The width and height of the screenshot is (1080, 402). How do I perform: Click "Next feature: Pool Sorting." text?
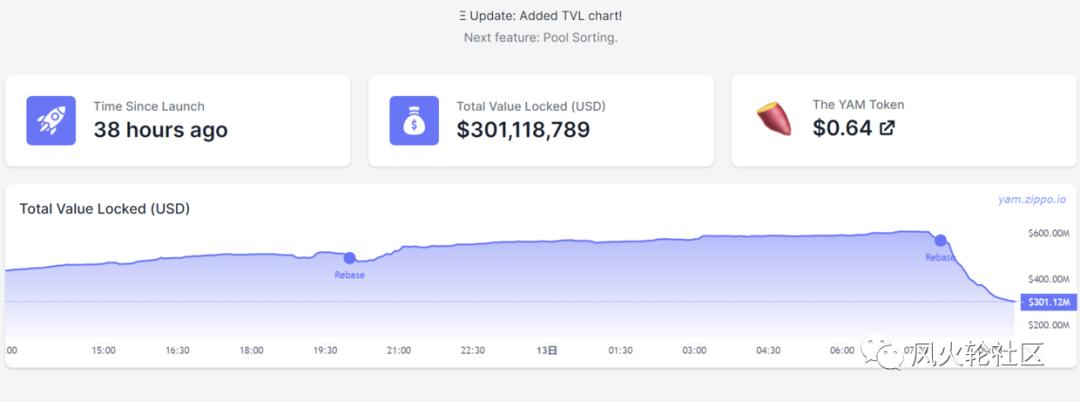pos(540,38)
